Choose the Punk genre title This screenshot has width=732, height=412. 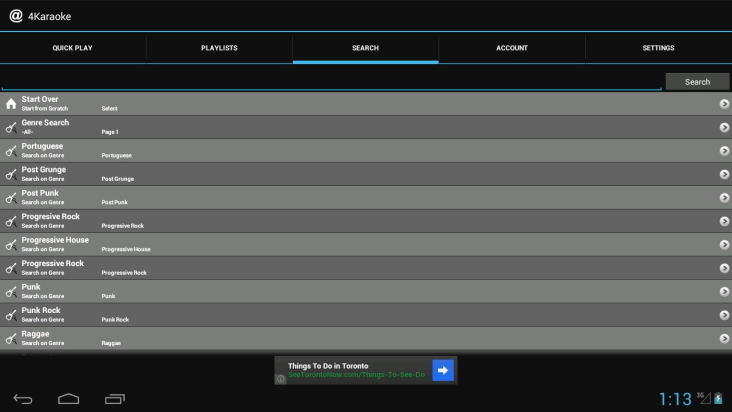[x=31, y=286]
